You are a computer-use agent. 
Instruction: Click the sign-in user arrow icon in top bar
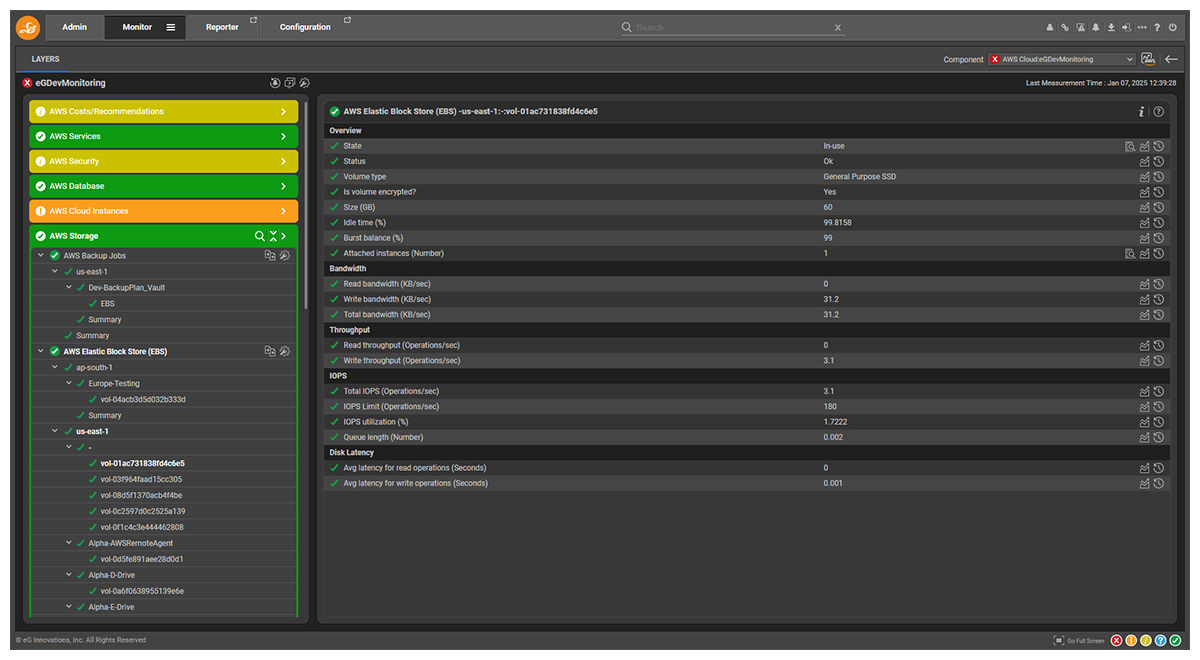1126,28
